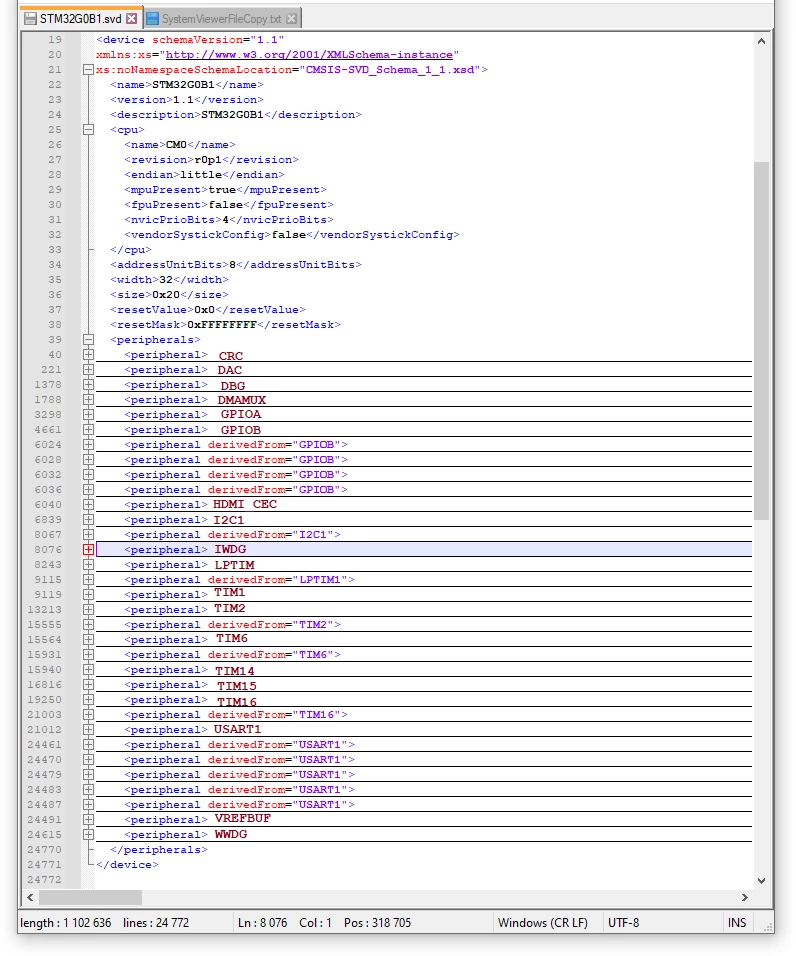Screen dimensions: 796x956
Task: Click the horizontal scrollbar left arrow
Action: (30, 897)
